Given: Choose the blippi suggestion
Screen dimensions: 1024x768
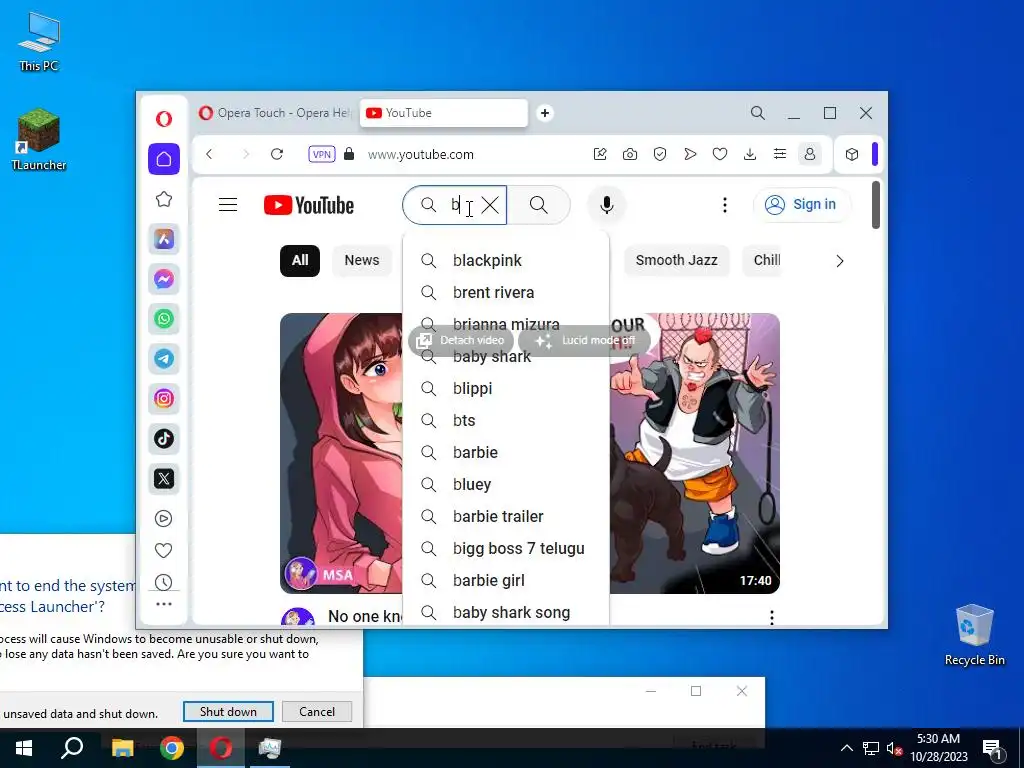Looking at the screenshot, I should [x=506, y=389].
